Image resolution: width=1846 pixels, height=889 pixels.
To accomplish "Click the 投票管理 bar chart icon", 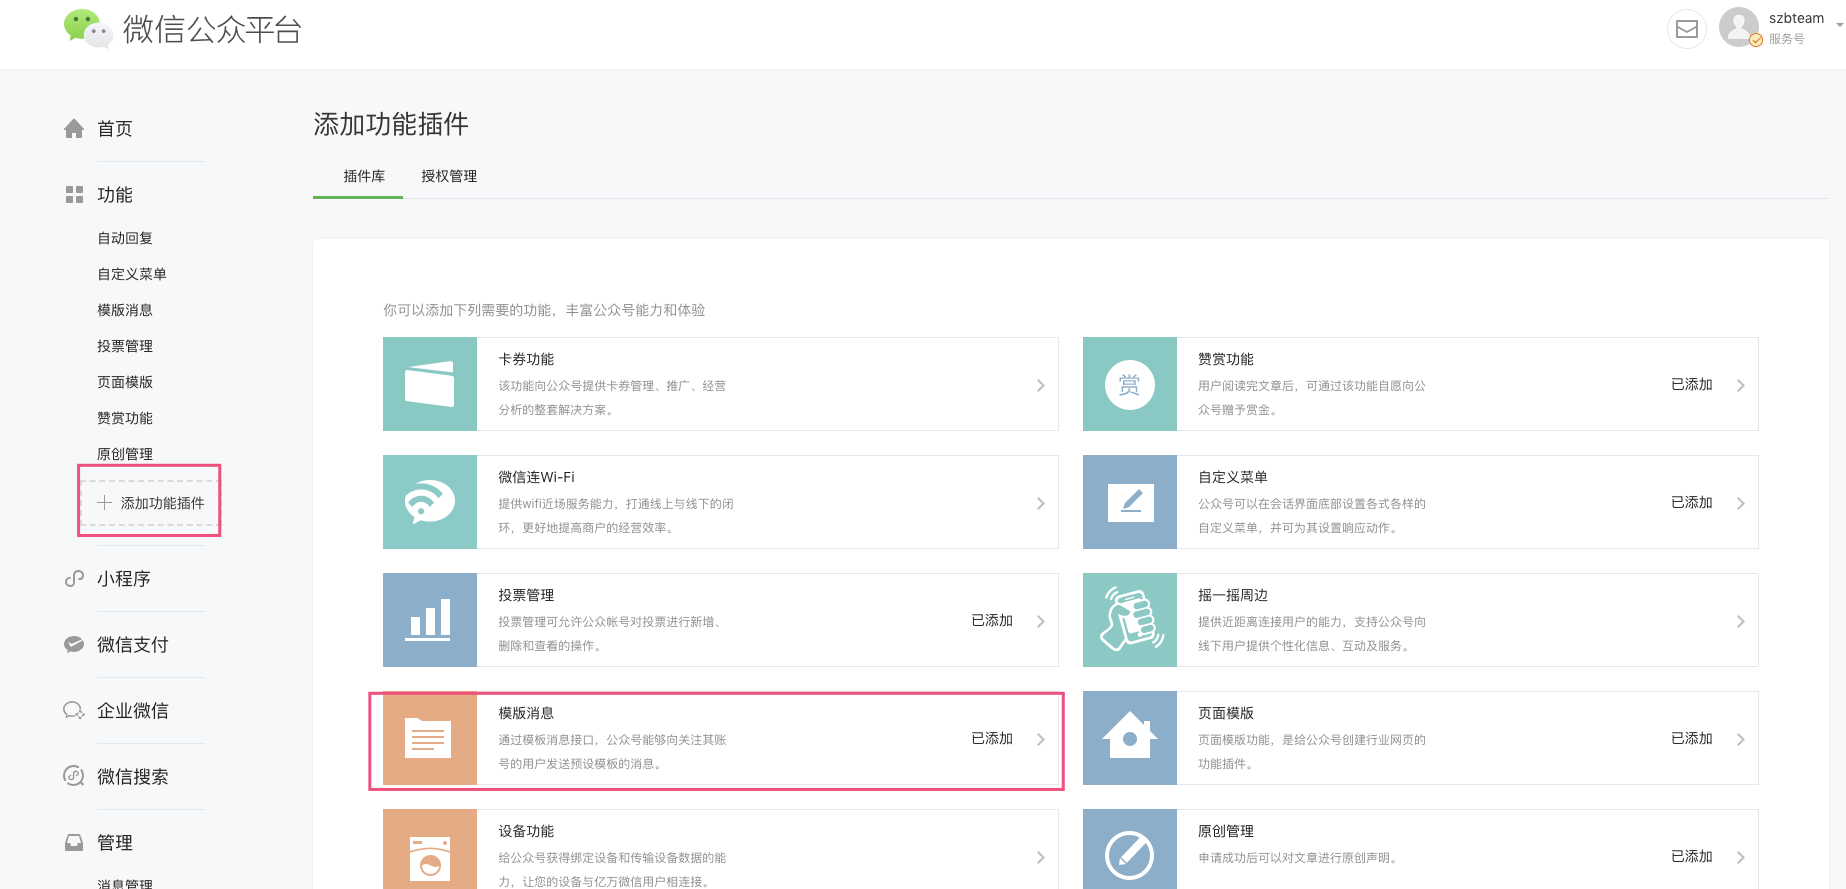I will [430, 620].
